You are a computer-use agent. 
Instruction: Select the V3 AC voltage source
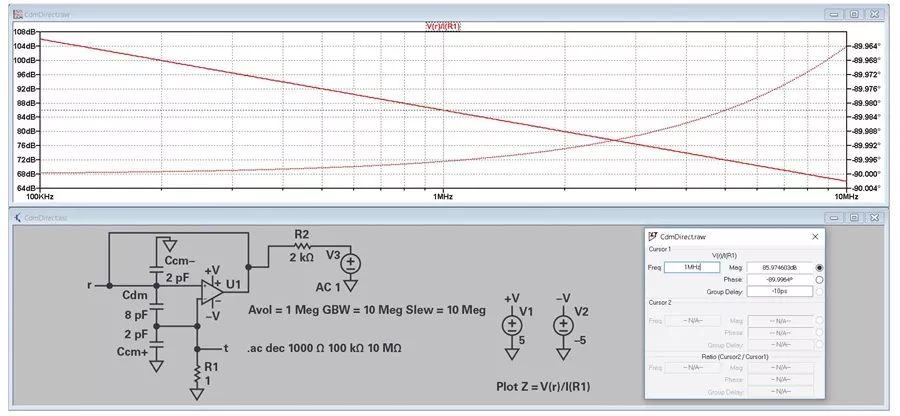(x=351, y=264)
